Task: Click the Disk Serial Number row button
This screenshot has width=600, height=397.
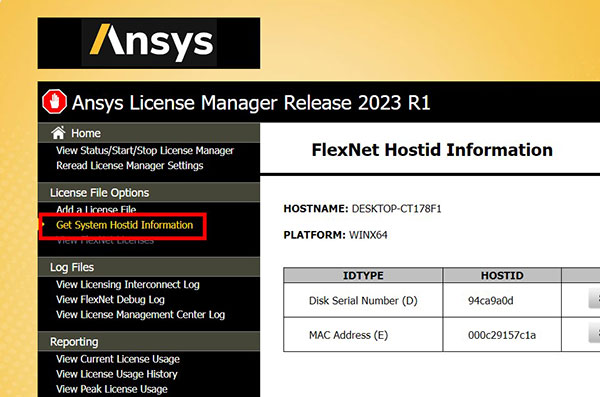Action: click(594, 299)
